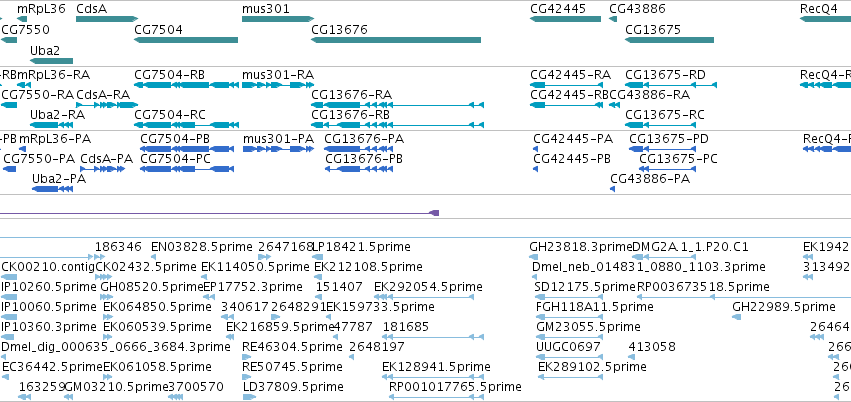The height and width of the screenshot is (402, 851).
Task: Click the CG42445 gene arrow
Action: [x=566, y=19]
